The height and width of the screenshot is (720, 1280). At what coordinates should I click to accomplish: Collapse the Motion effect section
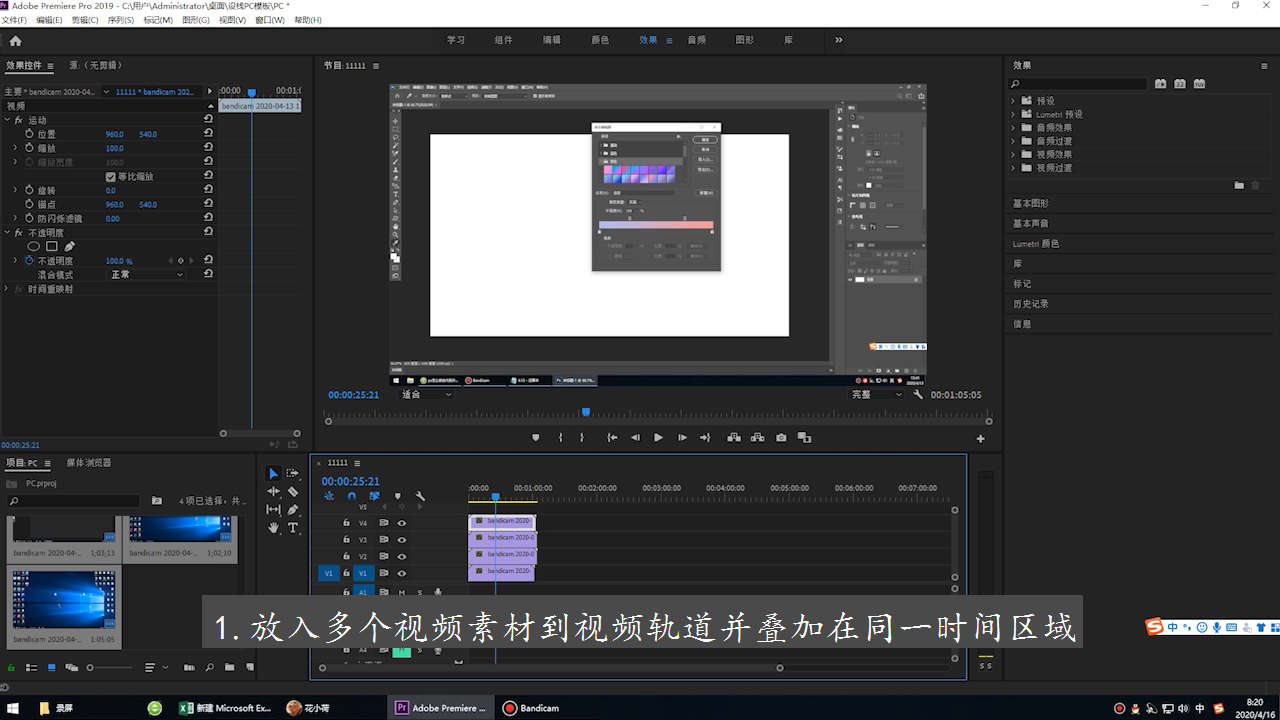pos(7,120)
